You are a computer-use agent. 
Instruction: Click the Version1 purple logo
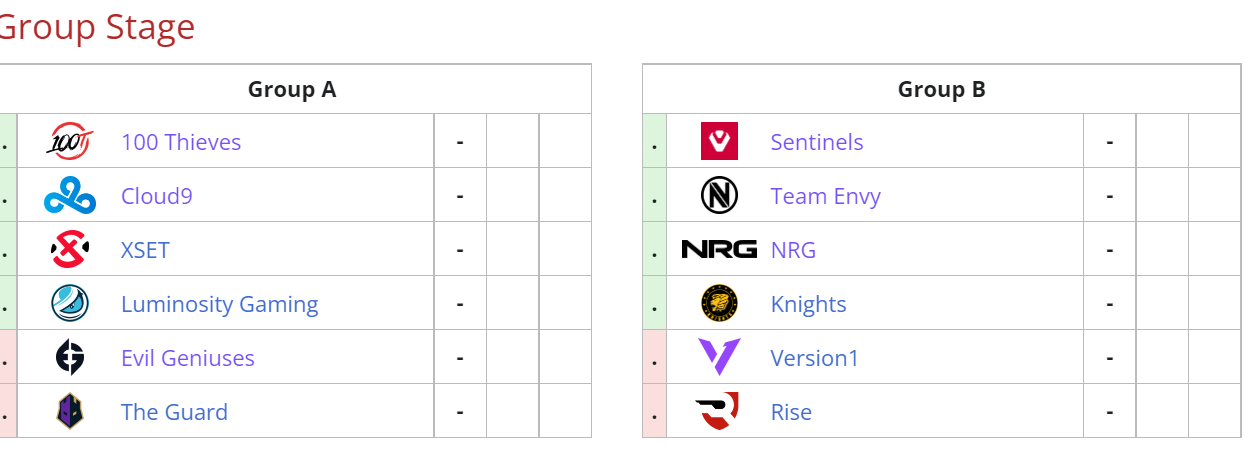(719, 358)
